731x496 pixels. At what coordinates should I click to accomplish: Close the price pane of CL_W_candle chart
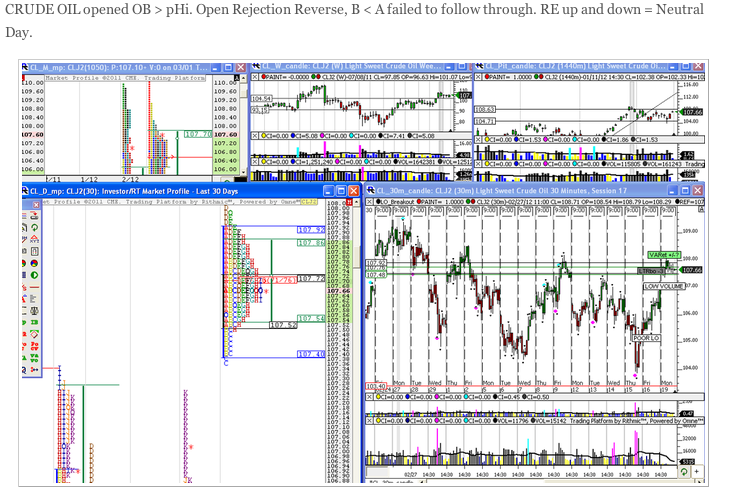255,76
